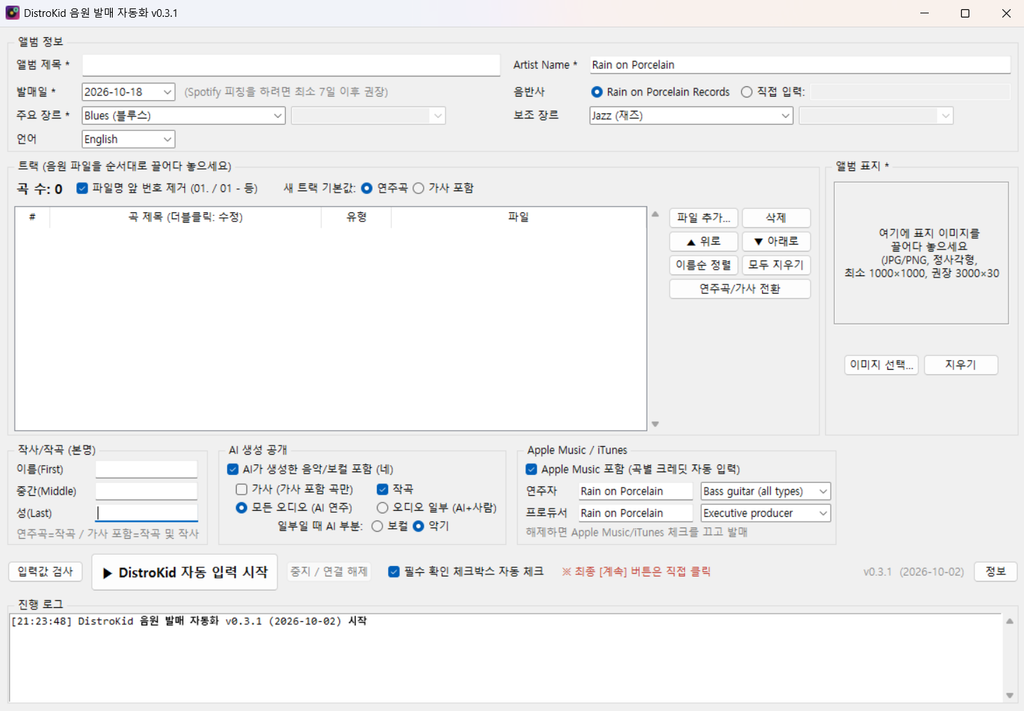The image size is (1024, 711).
Task: Click the 이름순 정렬 button
Action: (x=703, y=265)
